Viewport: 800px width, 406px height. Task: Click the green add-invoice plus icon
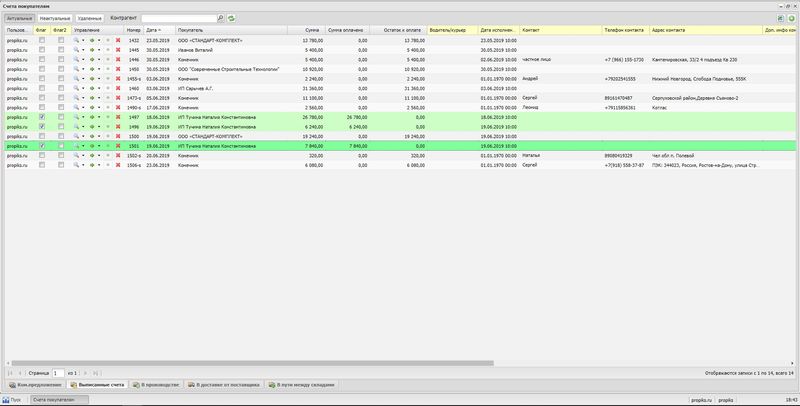coord(791,18)
